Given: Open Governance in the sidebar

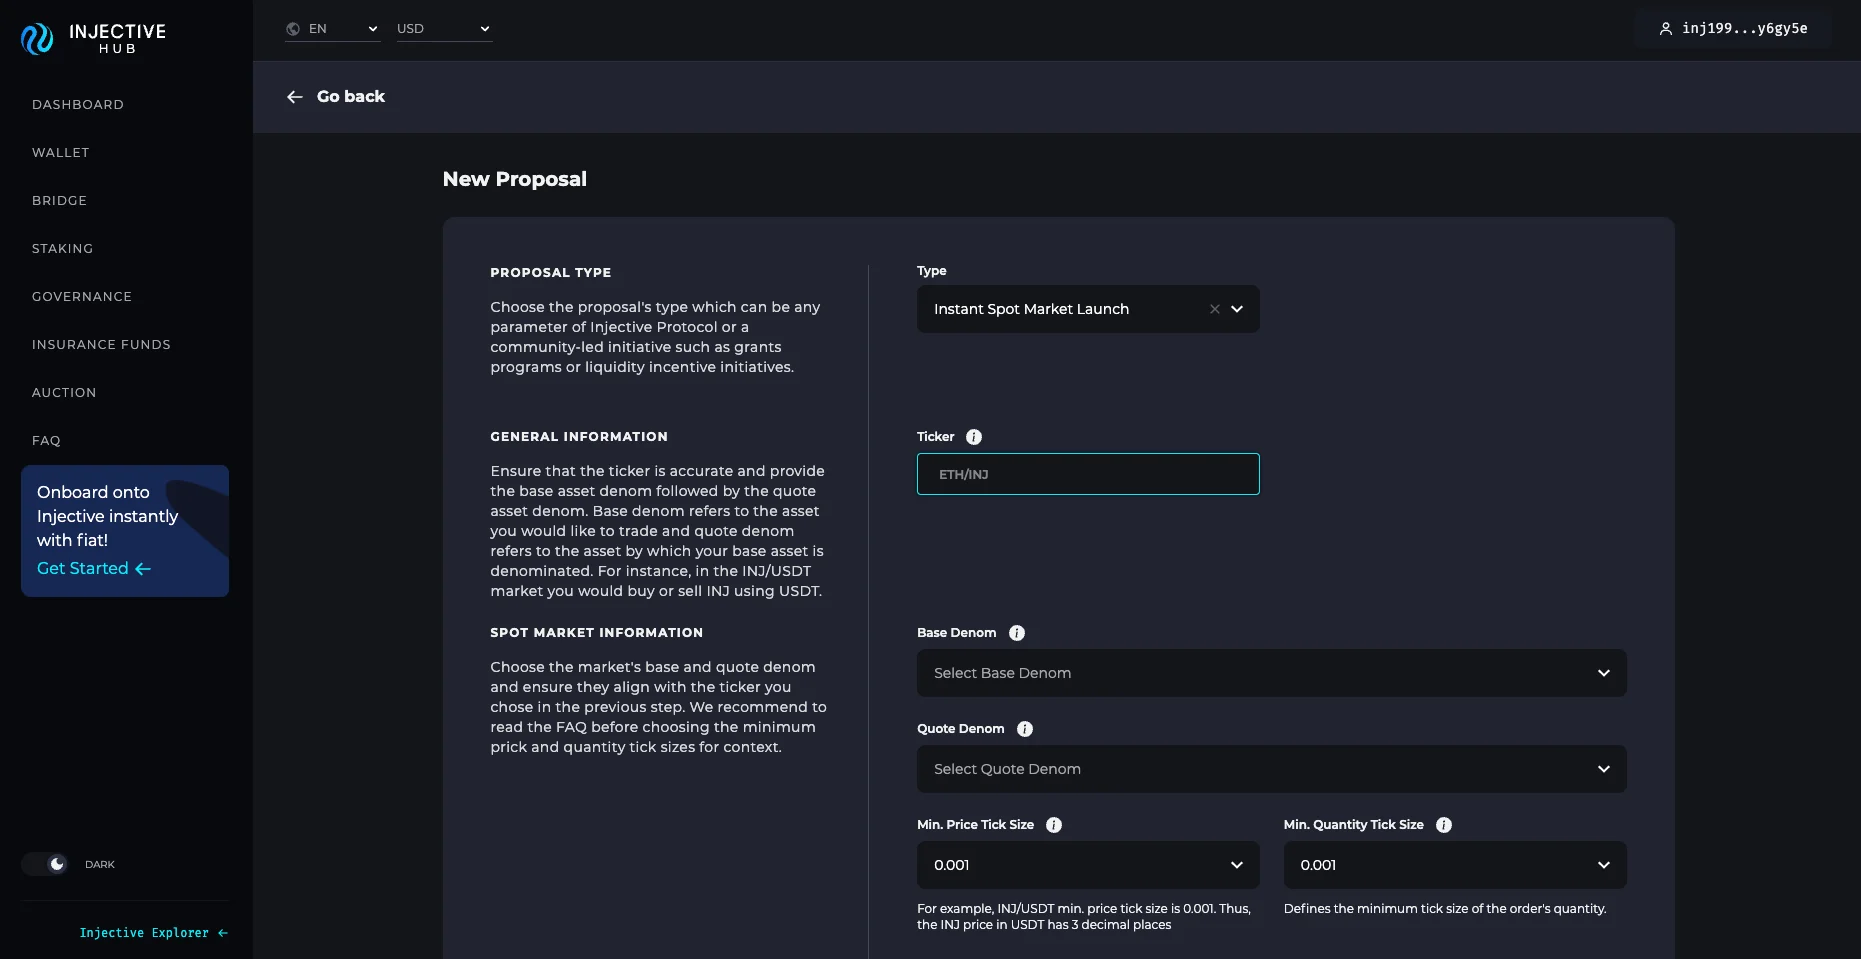Looking at the screenshot, I should pyautogui.click(x=82, y=297).
